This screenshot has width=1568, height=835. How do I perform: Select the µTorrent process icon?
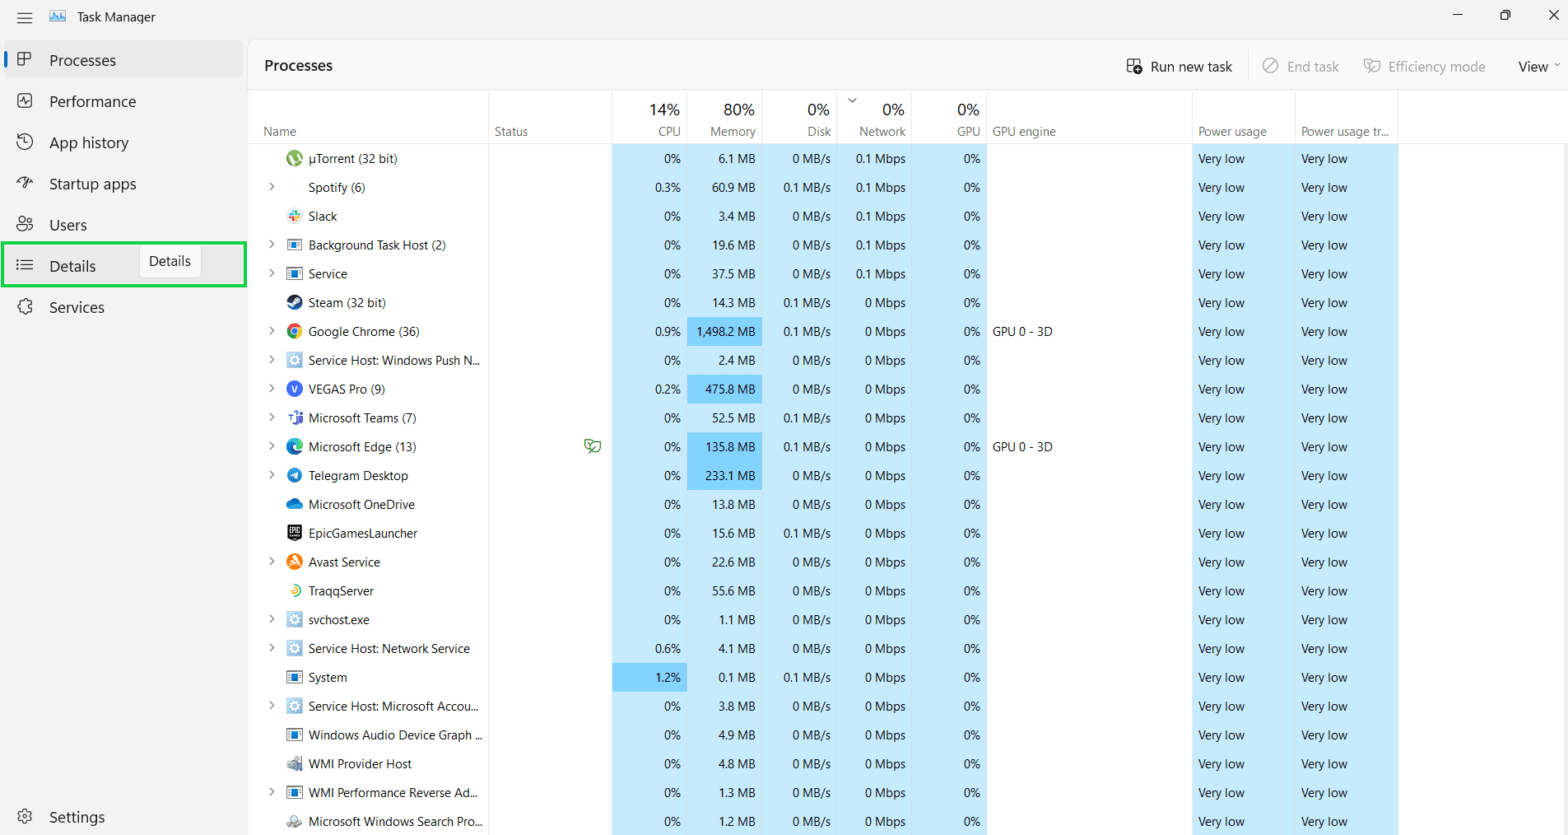pos(294,158)
